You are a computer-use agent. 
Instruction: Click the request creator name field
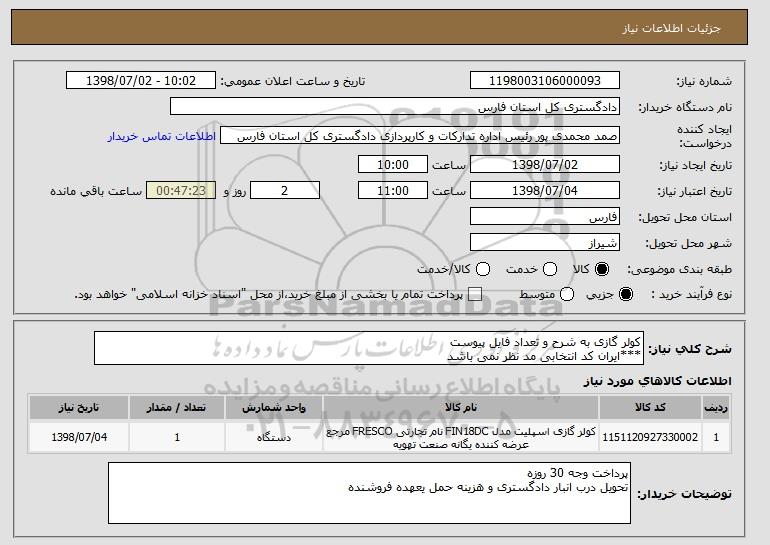[420, 136]
